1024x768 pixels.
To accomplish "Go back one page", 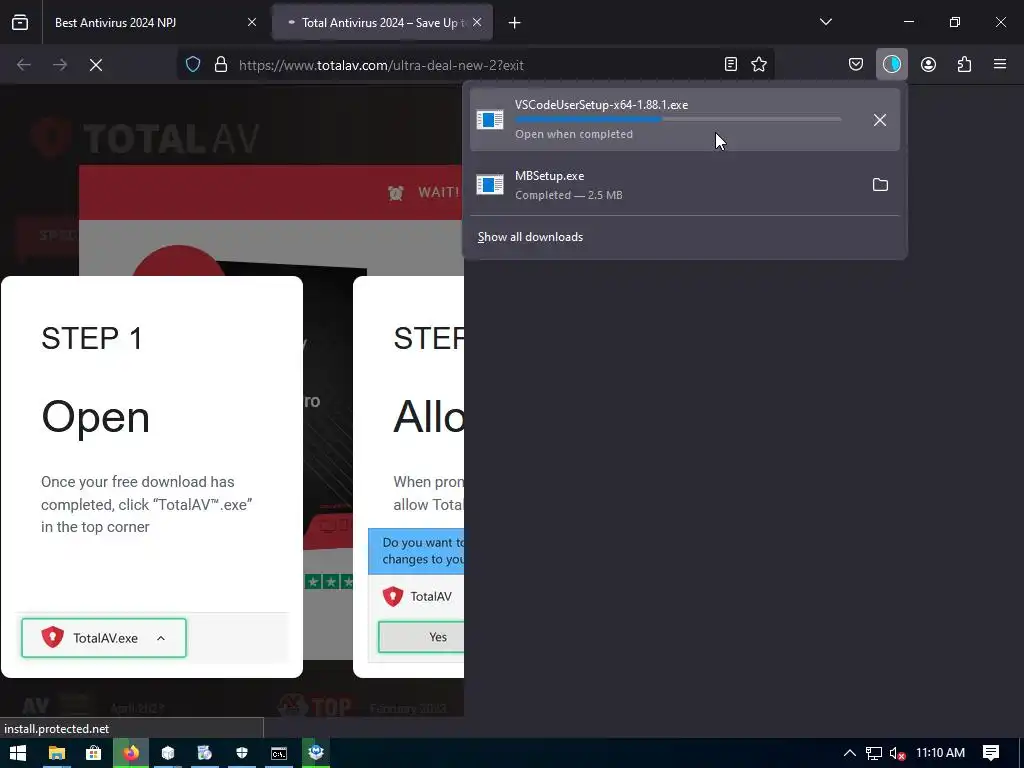I will [24, 65].
